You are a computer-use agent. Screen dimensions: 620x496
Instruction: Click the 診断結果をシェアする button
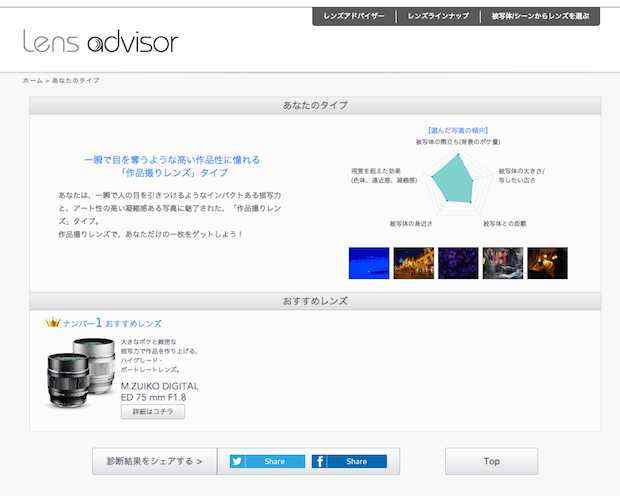click(x=154, y=462)
